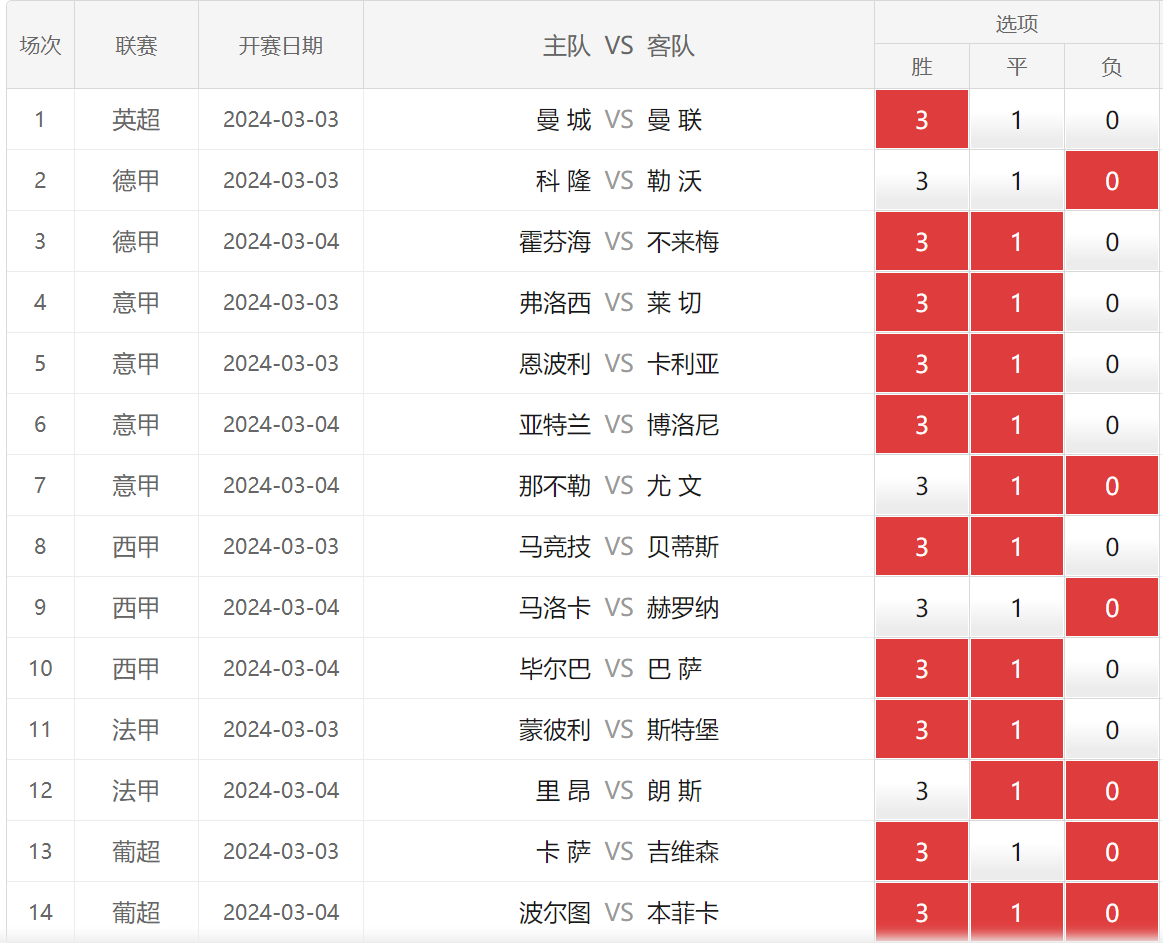Click the 开赛日期 column header

[280, 45]
